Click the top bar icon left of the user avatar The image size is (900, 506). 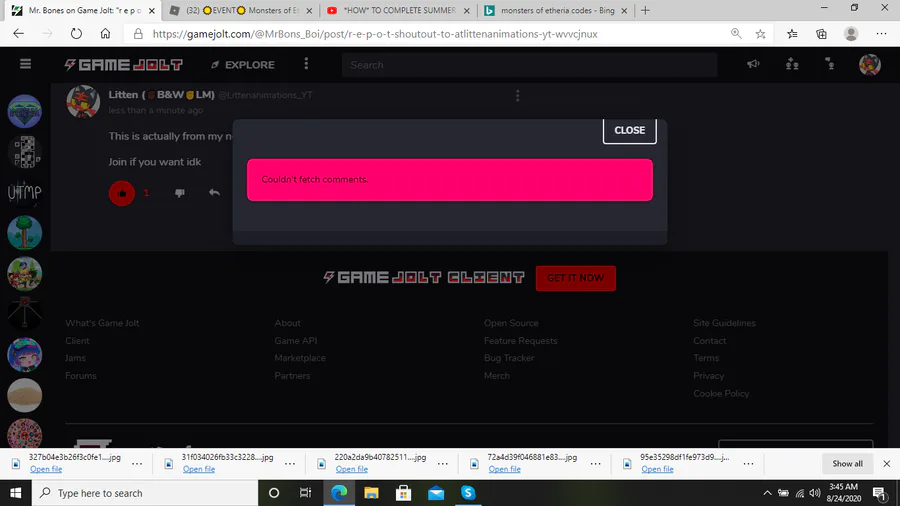click(830, 64)
